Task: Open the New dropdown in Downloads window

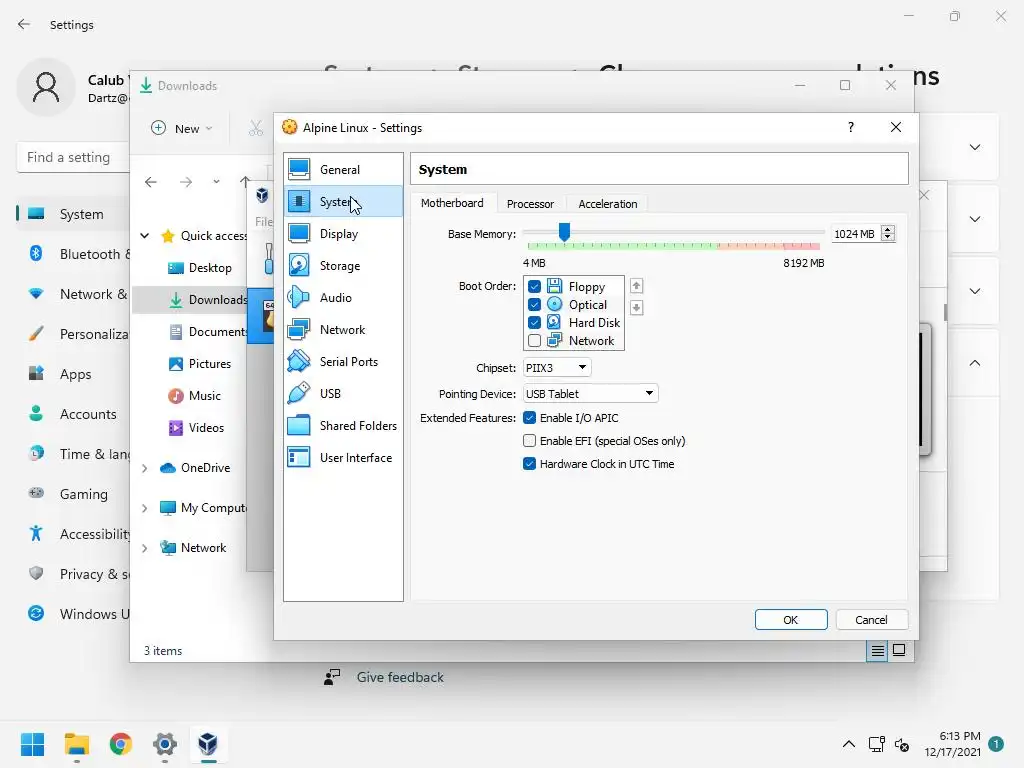Action: 182,129
